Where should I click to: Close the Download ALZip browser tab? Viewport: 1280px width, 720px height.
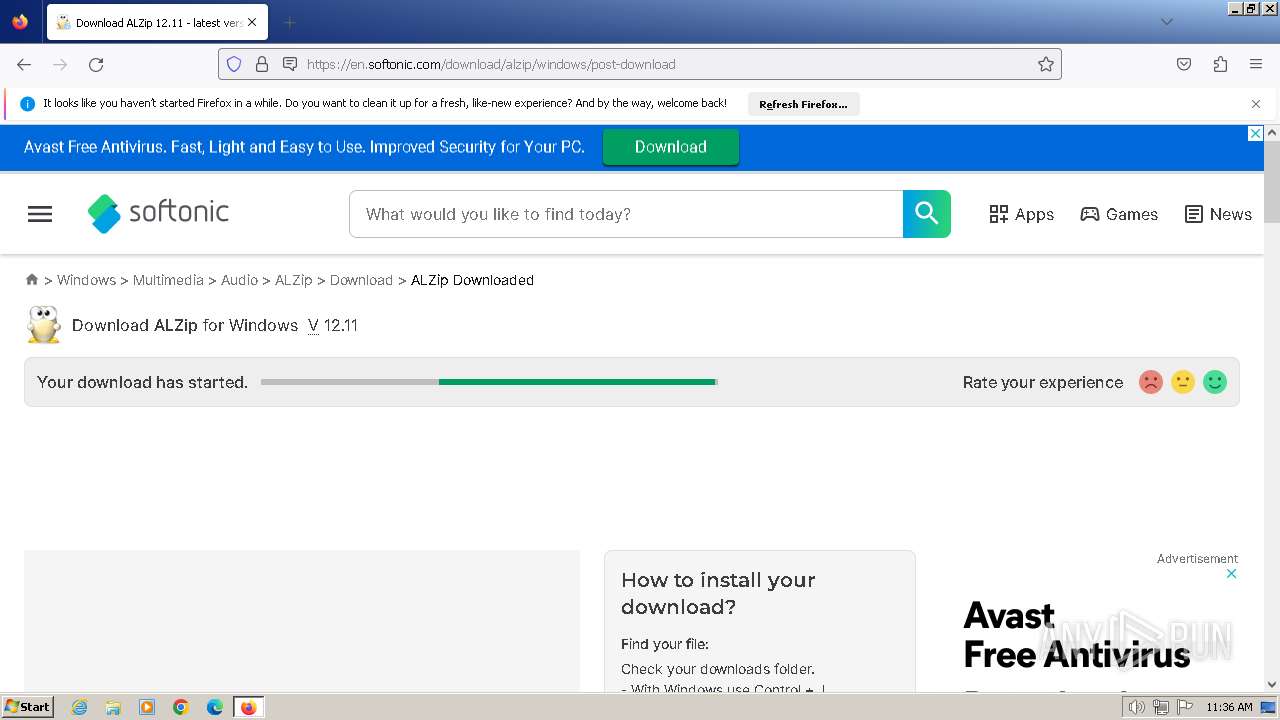point(252,22)
